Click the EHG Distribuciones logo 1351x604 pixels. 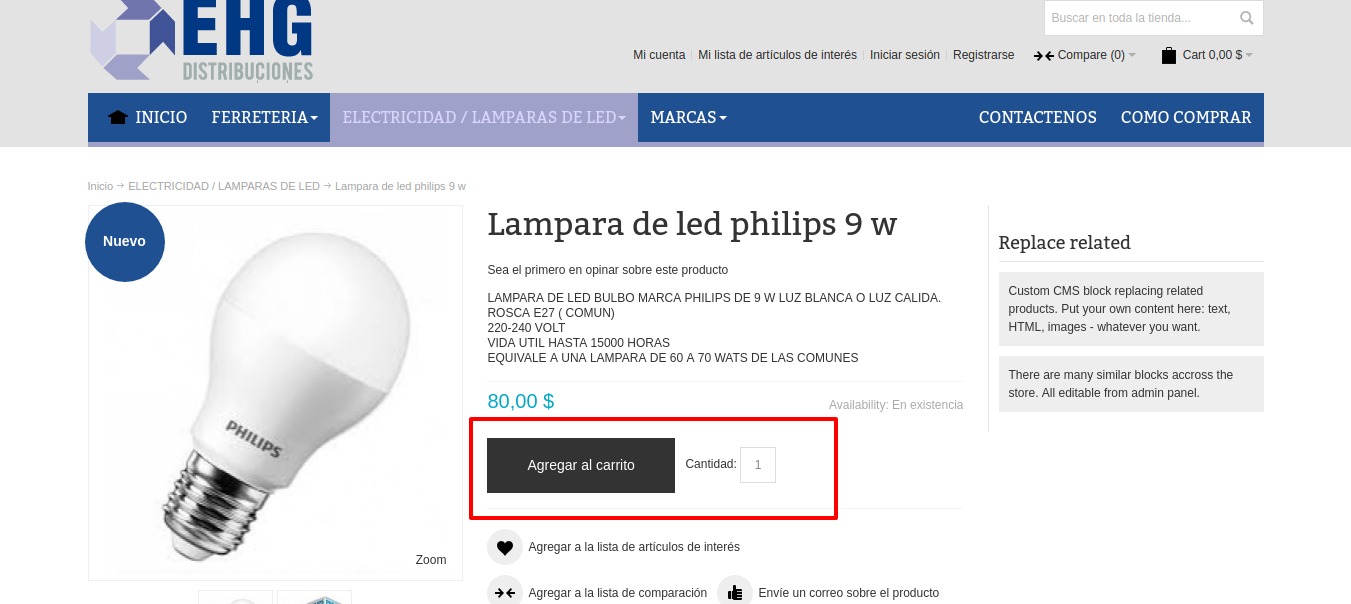201,40
